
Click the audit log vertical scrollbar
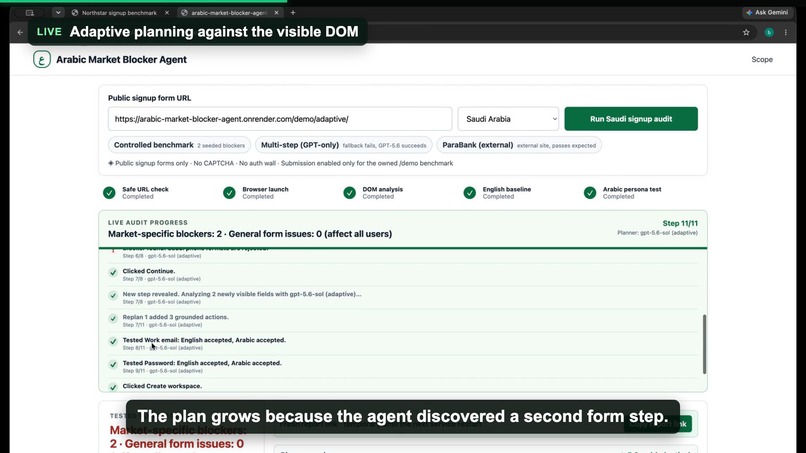pyautogui.click(x=704, y=344)
